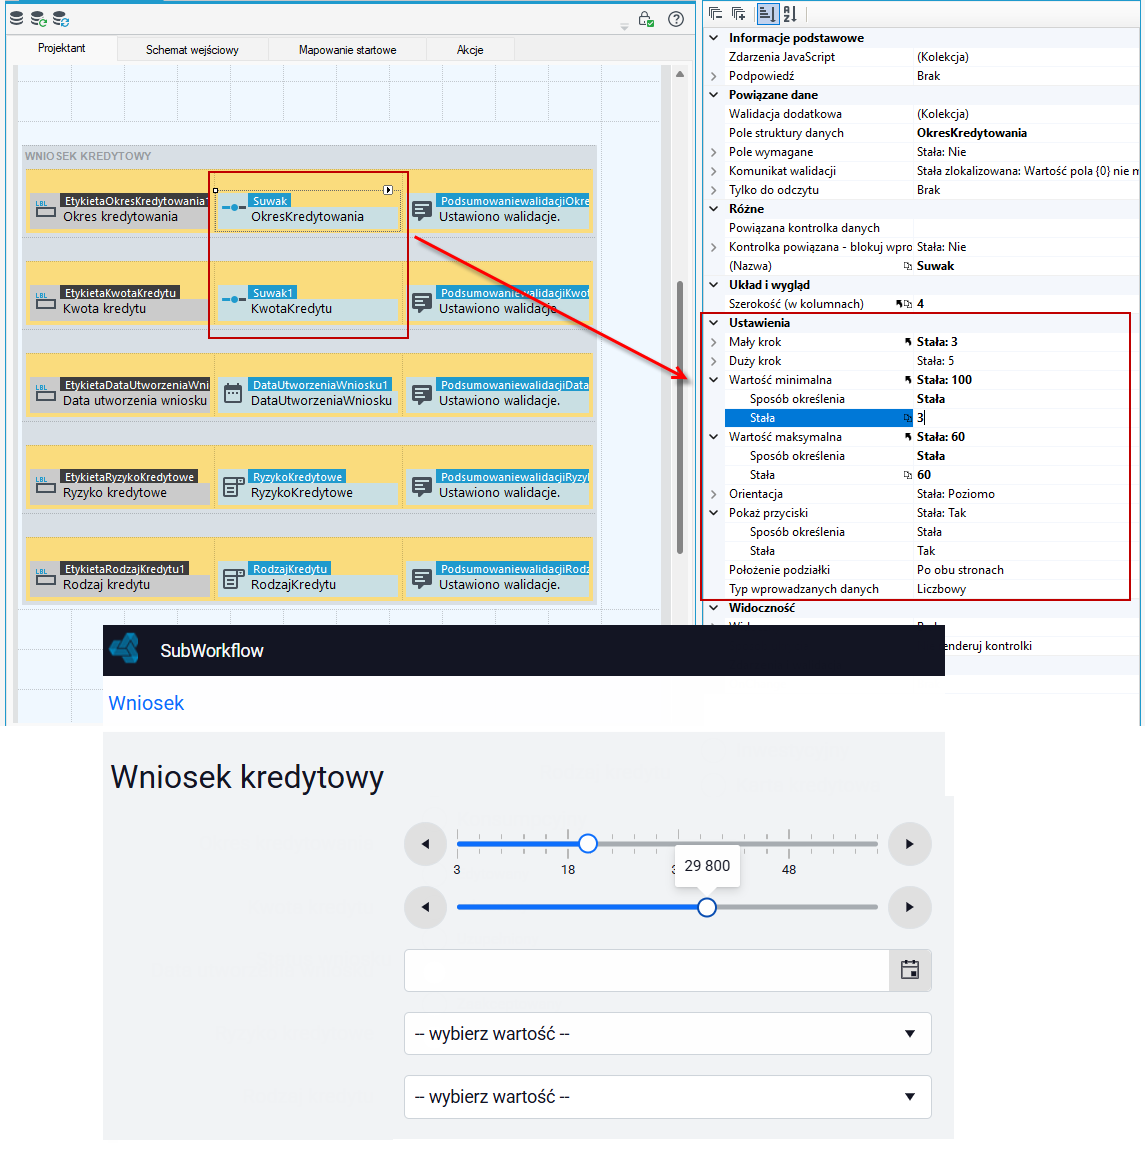
Task: Click the designer's vertical scrollbar thumb
Action: (x=680, y=417)
